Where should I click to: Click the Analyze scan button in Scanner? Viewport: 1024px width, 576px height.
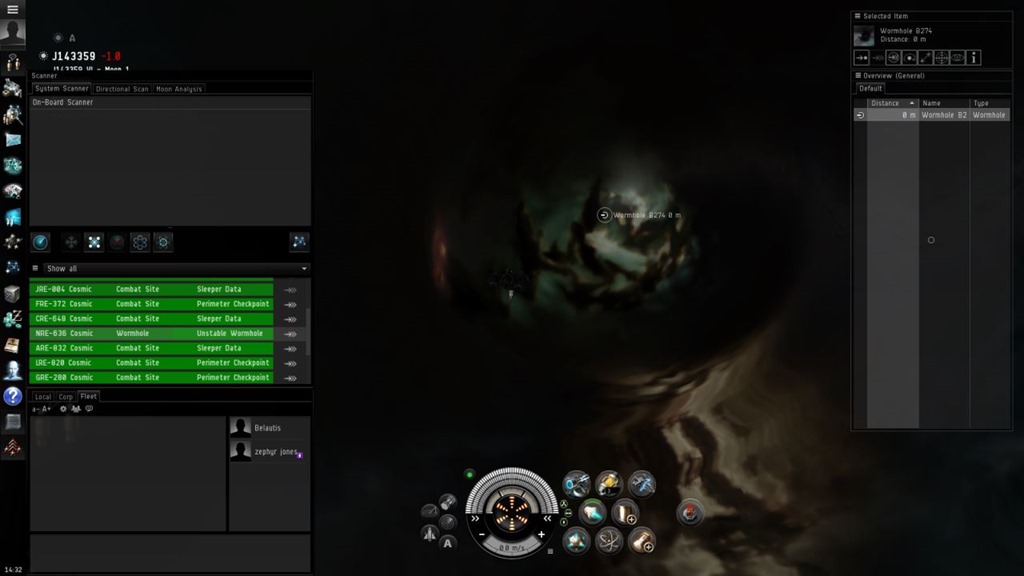(40, 242)
